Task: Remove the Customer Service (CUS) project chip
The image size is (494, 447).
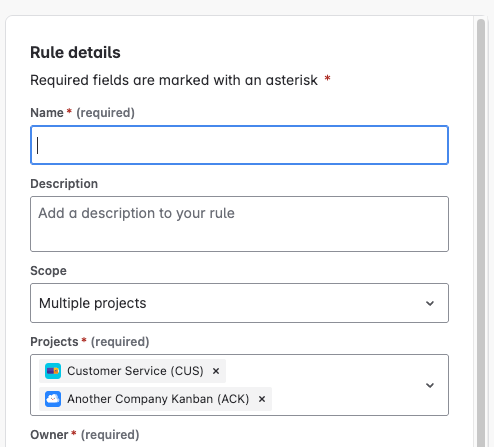Action: tap(216, 371)
